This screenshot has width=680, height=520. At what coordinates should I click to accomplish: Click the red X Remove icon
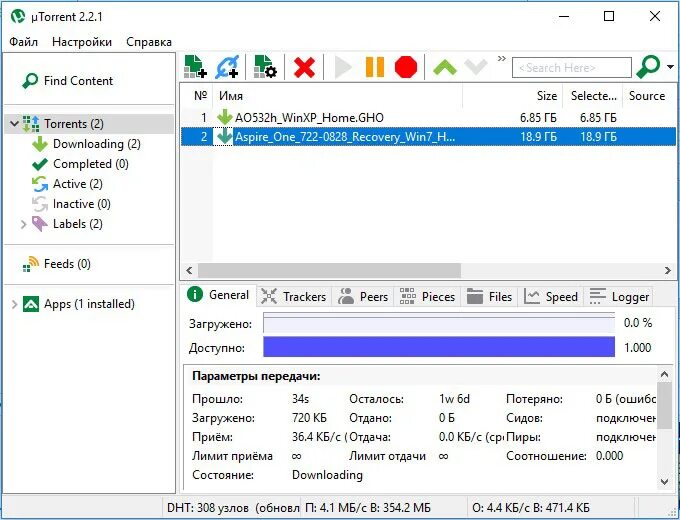(x=304, y=67)
